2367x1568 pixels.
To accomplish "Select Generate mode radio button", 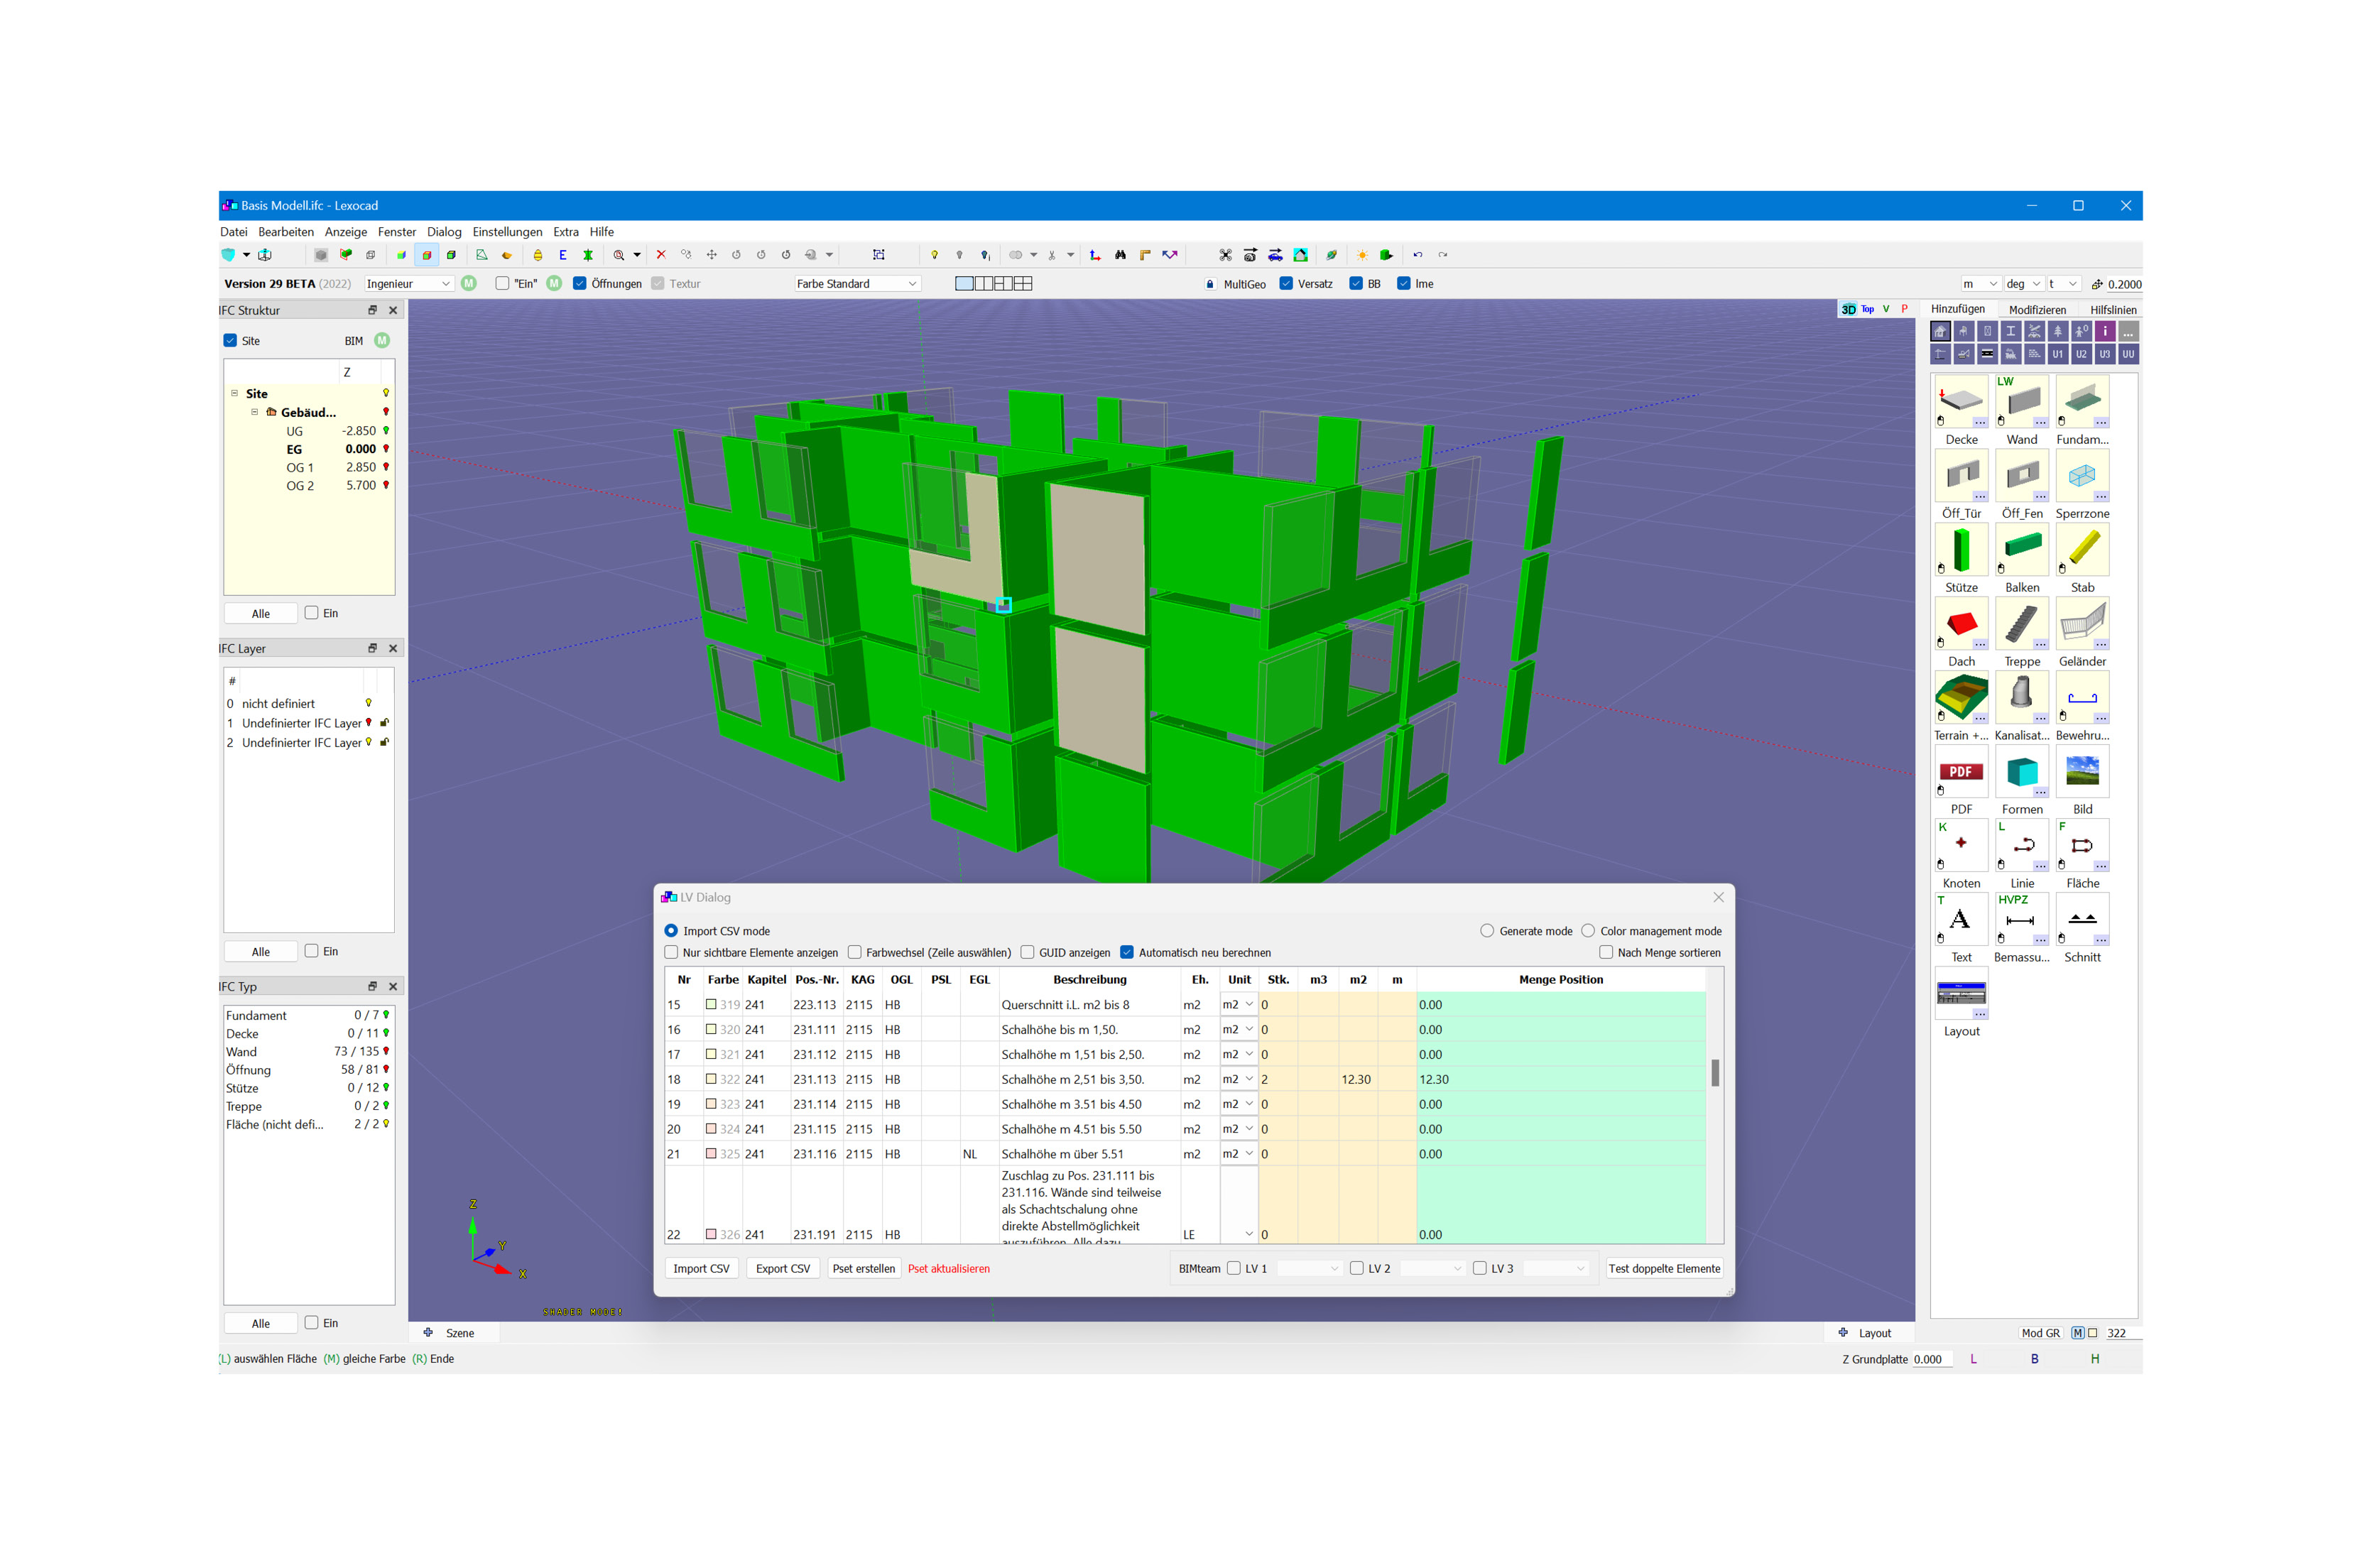I will (1487, 931).
